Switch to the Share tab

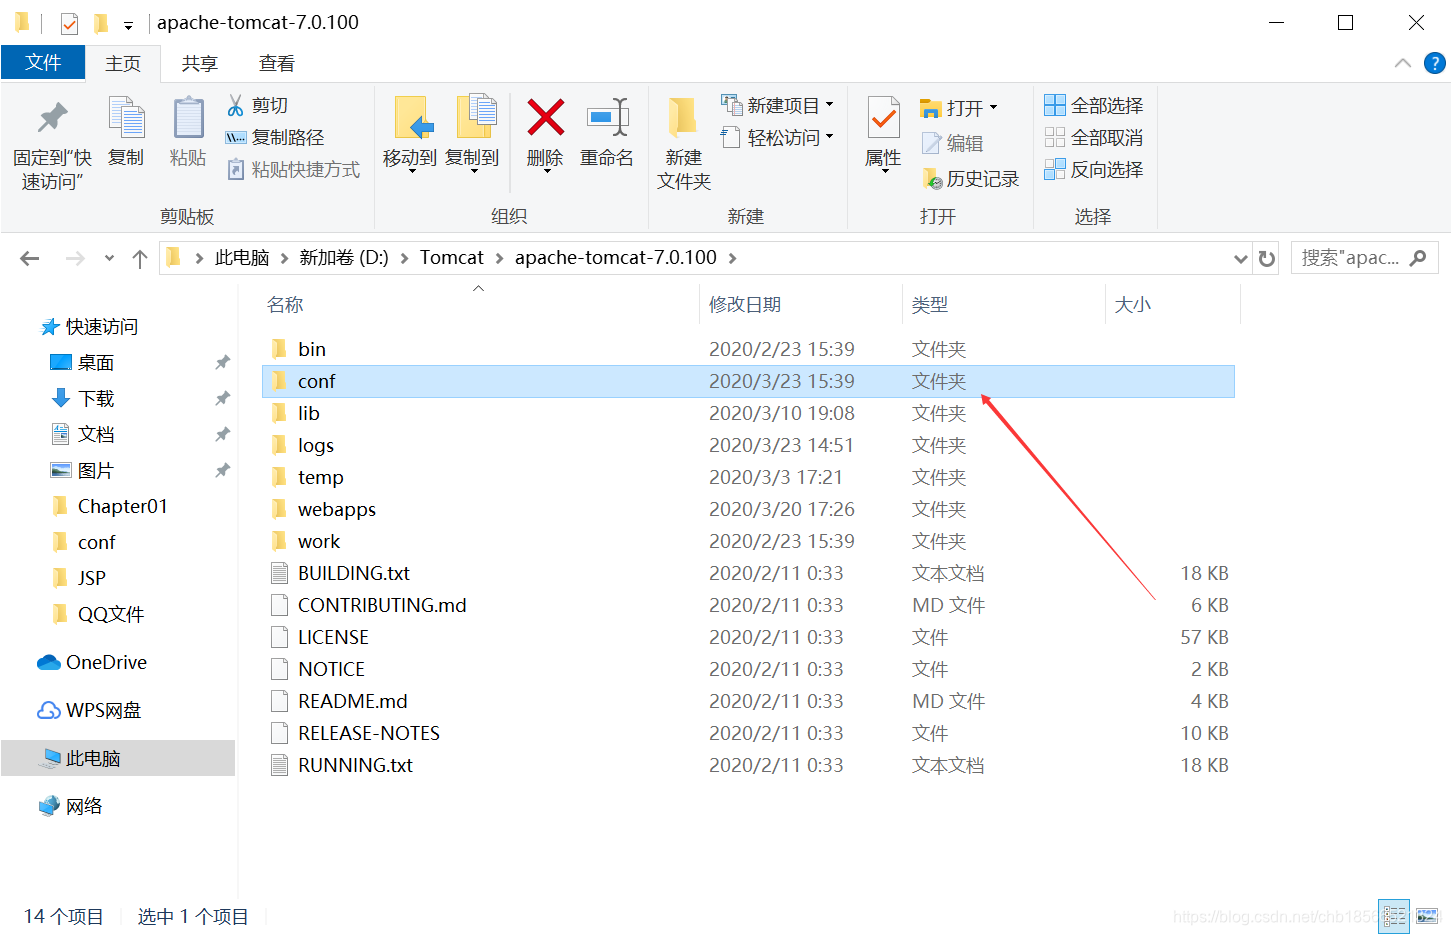(199, 63)
